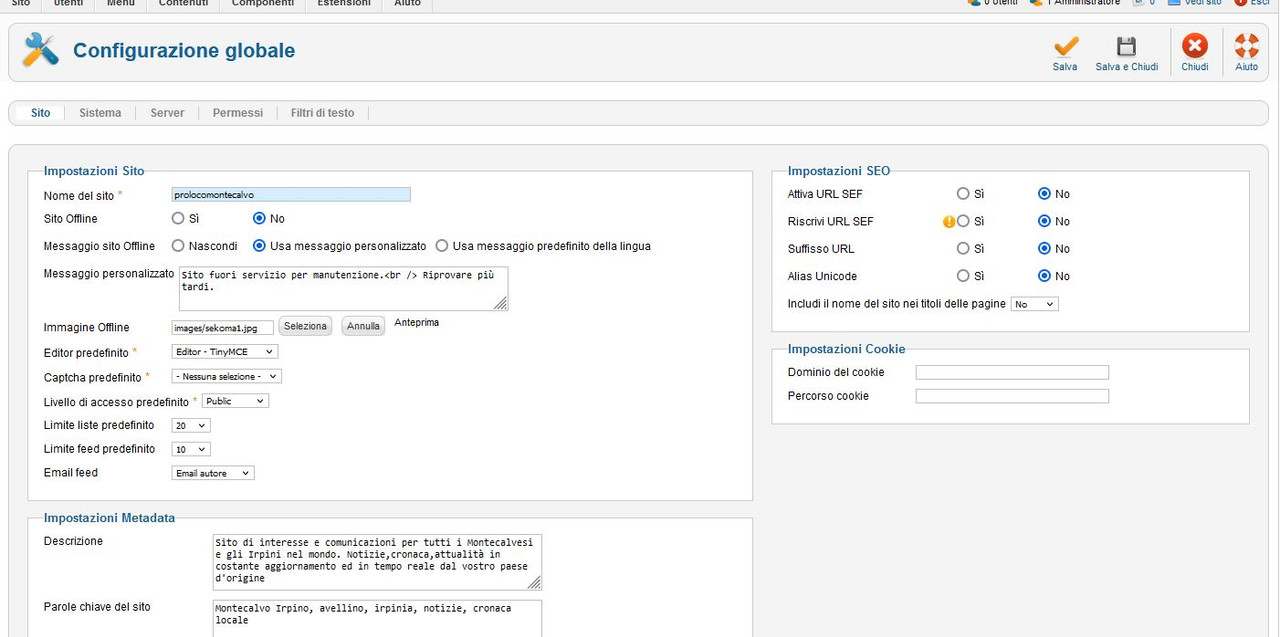Switch to the Permessi tab
This screenshot has height=637, width=1280.
pyautogui.click(x=238, y=113)
